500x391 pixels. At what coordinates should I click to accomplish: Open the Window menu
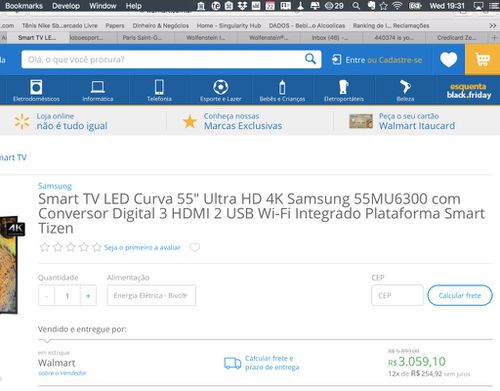tap(103, 6)
